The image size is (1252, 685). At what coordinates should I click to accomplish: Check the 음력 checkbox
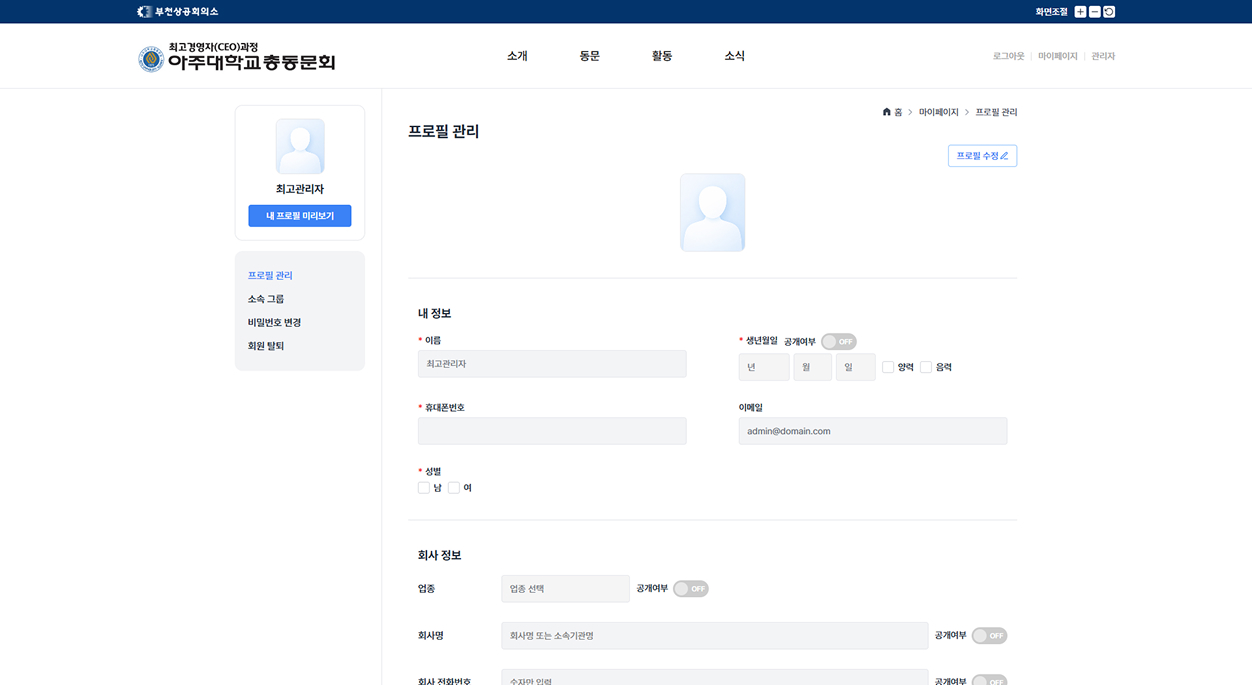926,367
